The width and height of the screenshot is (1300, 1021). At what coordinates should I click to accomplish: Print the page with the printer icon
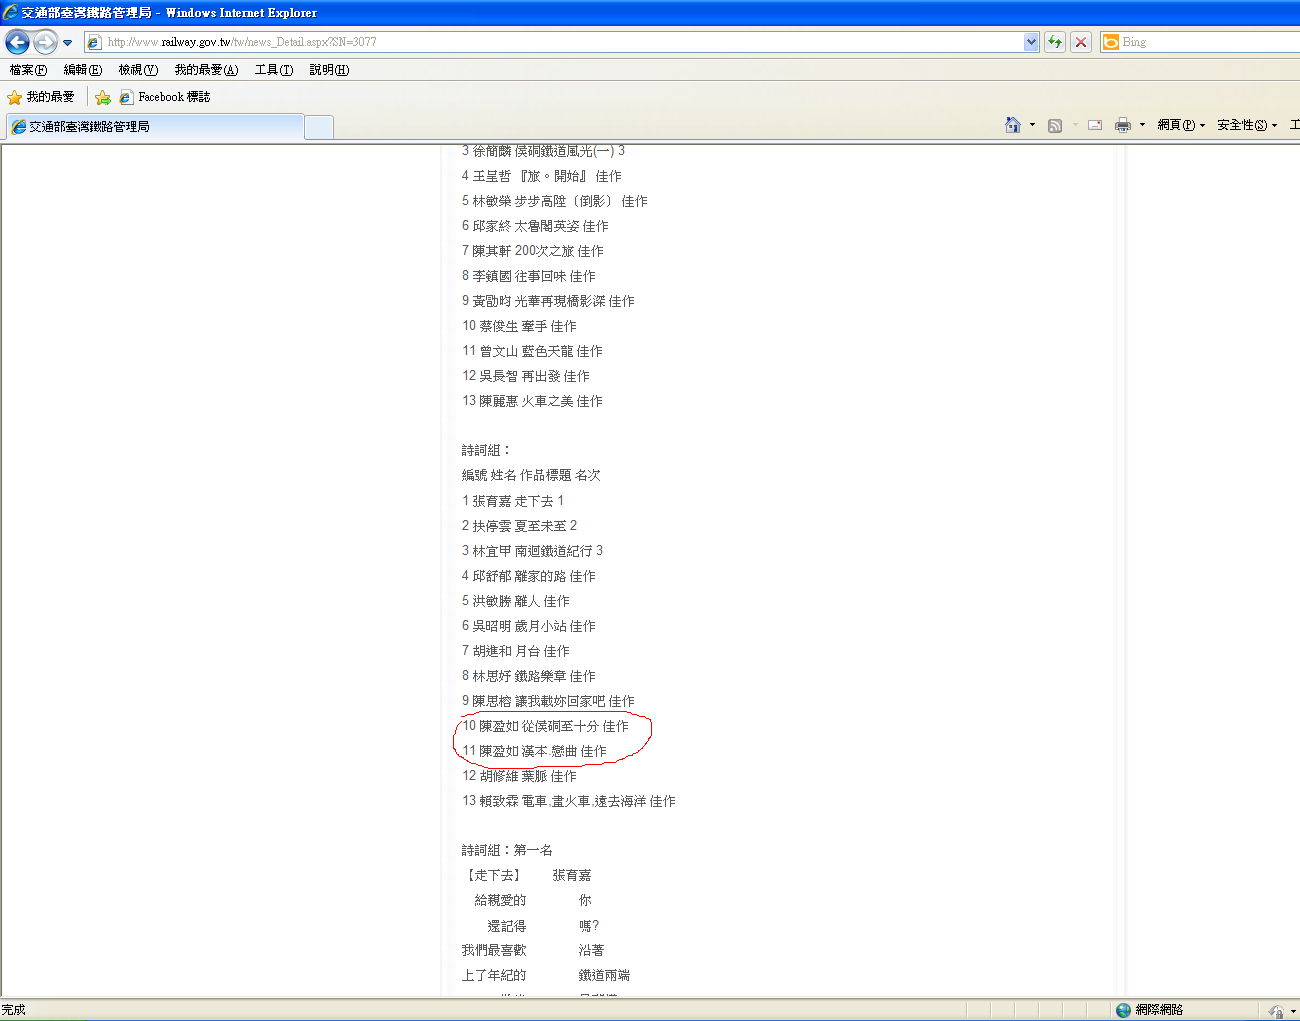[x=1122, y=125]
